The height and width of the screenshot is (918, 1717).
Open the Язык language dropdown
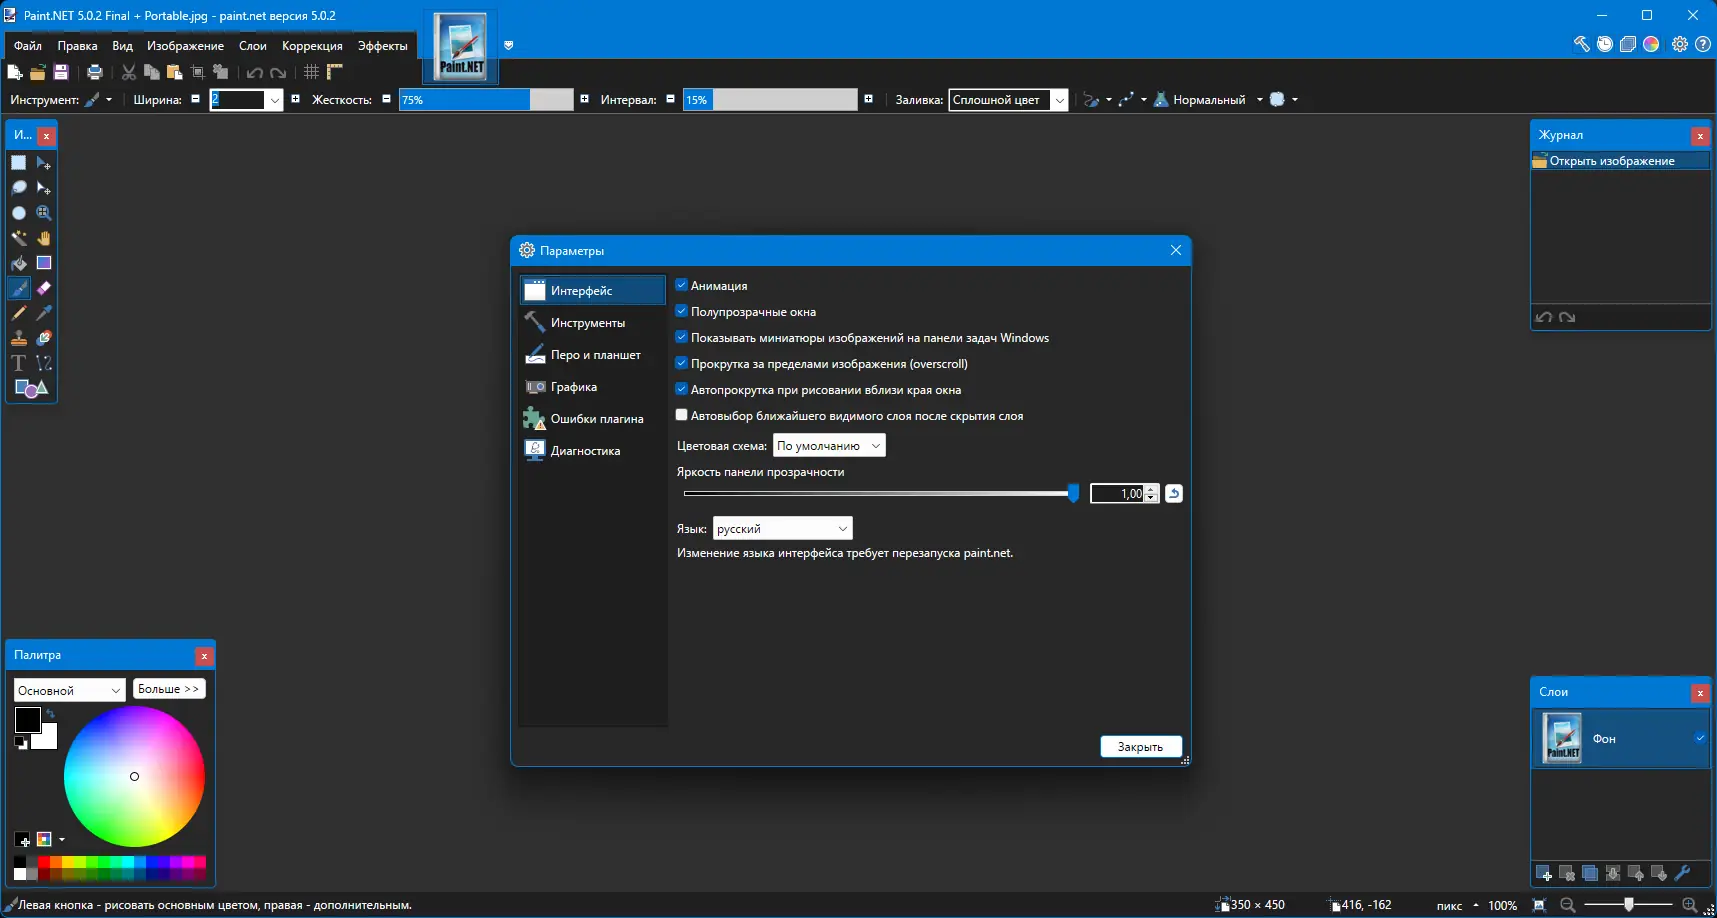pos(783,529)
